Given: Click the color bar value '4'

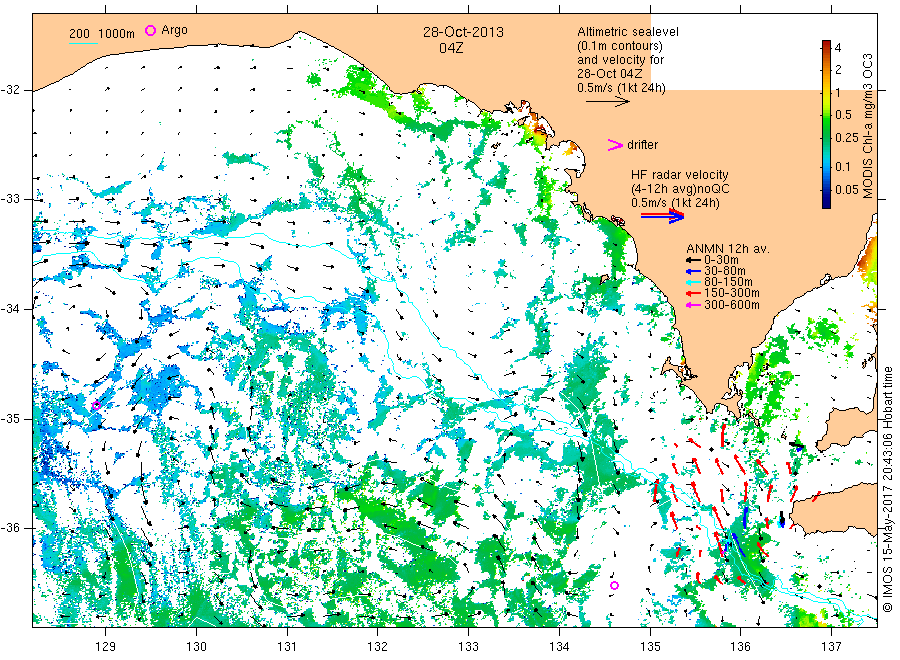Looking at the screenshot, I should (x=837, y=48).
